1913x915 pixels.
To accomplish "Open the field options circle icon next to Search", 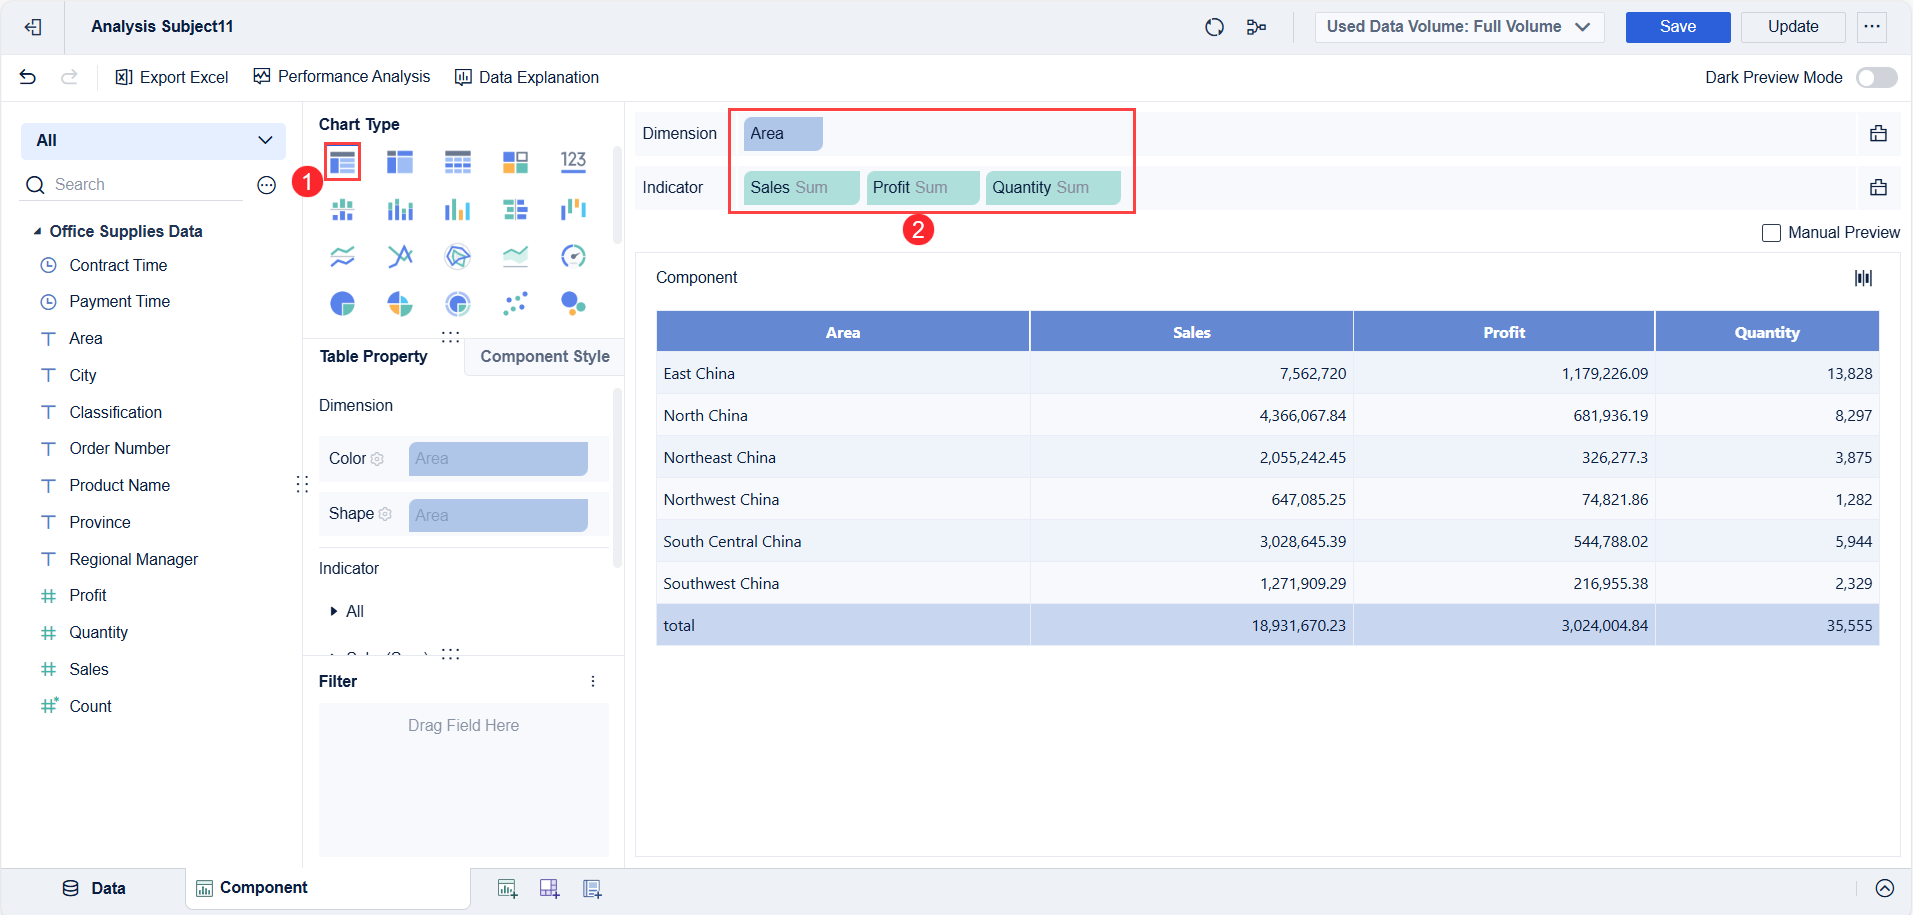I will click(x=266, y=185).
